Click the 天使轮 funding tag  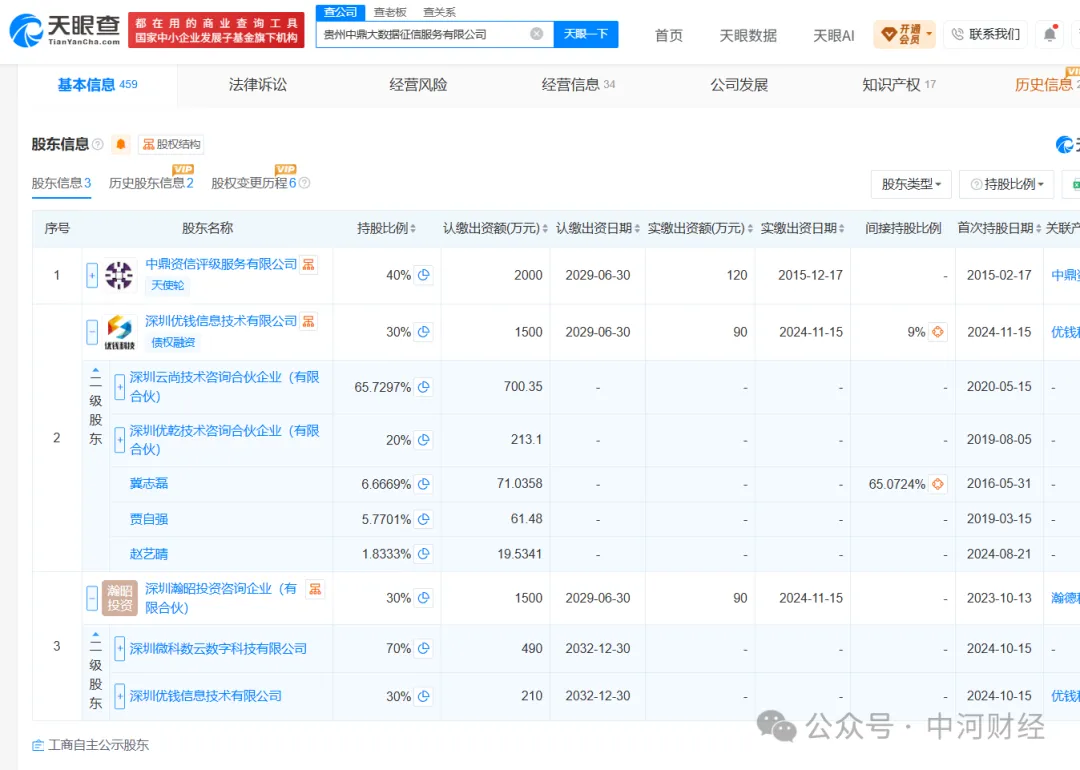click(x=167, y=285)
